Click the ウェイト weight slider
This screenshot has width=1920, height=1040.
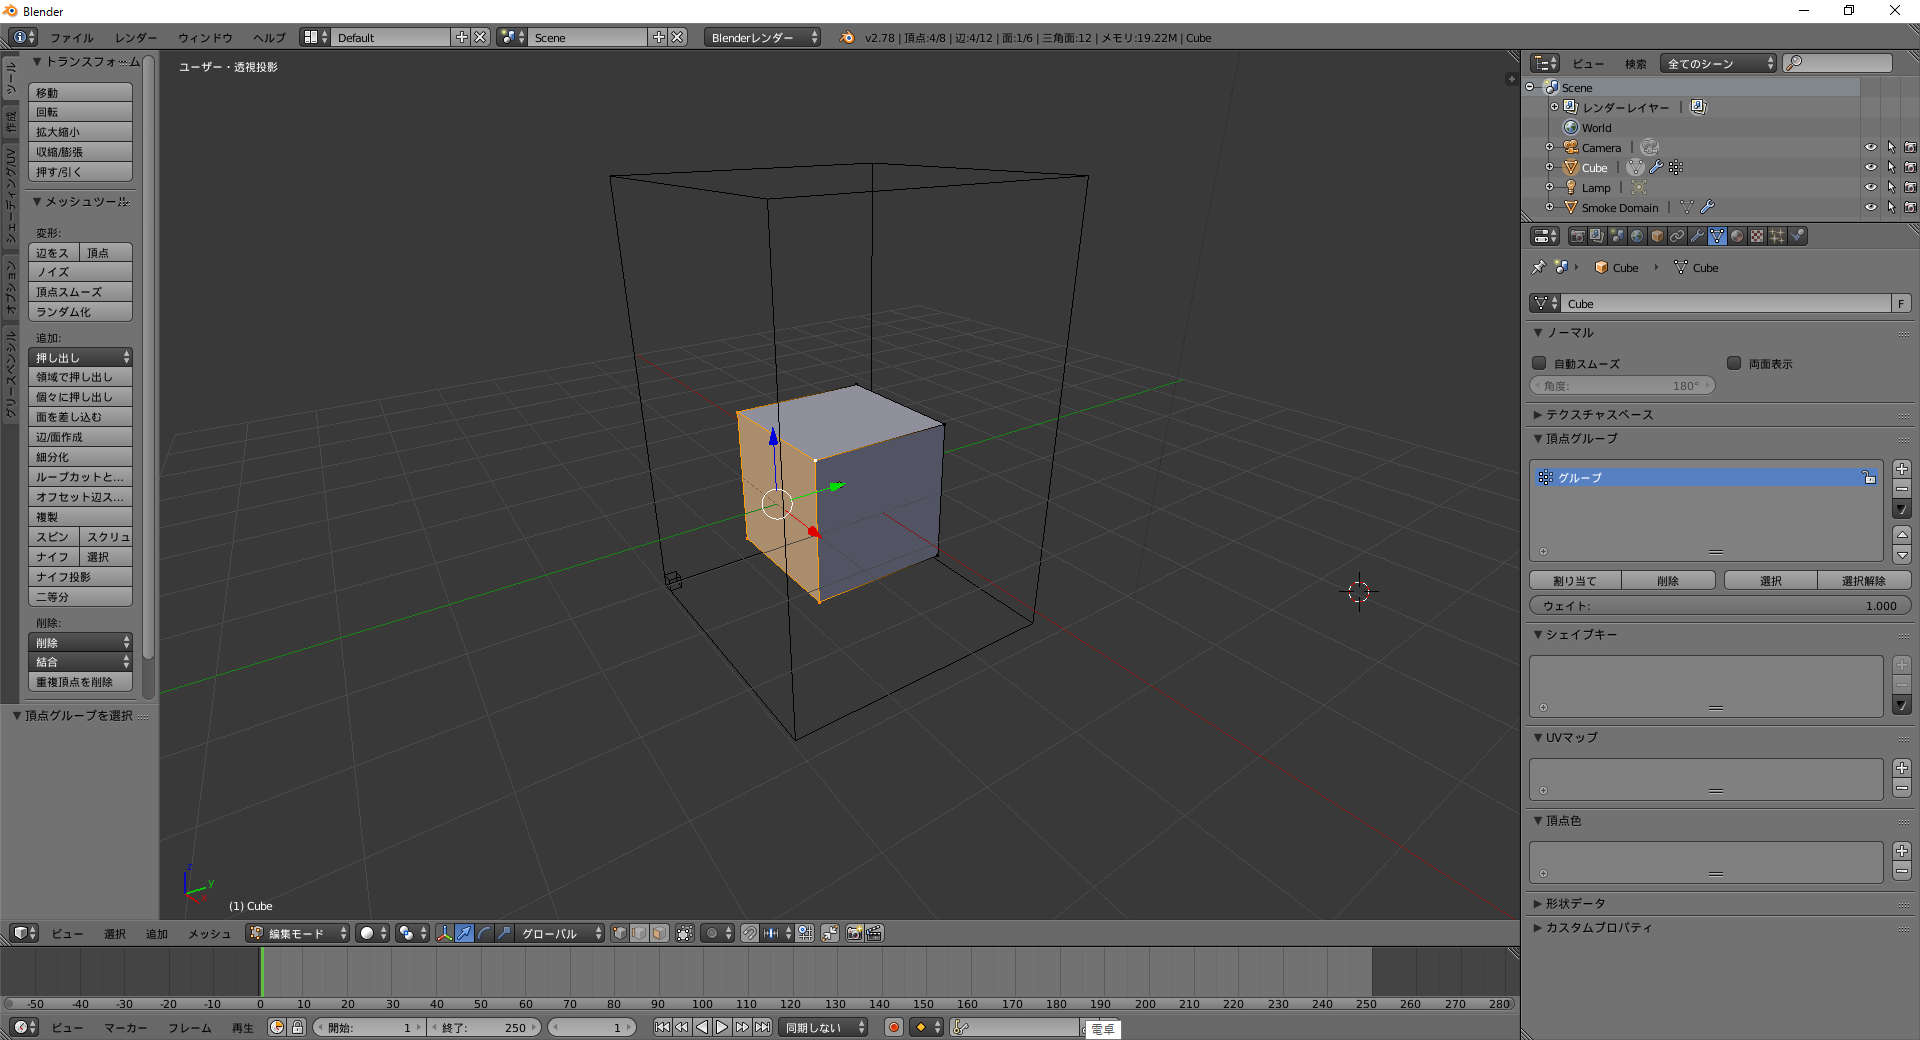(1719, 605)
